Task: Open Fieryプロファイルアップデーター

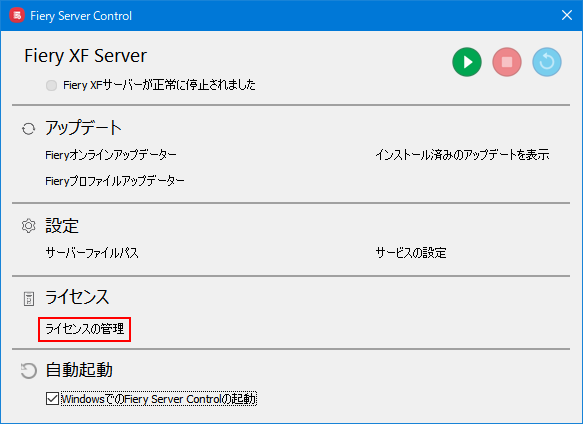Action: (115, 181)
